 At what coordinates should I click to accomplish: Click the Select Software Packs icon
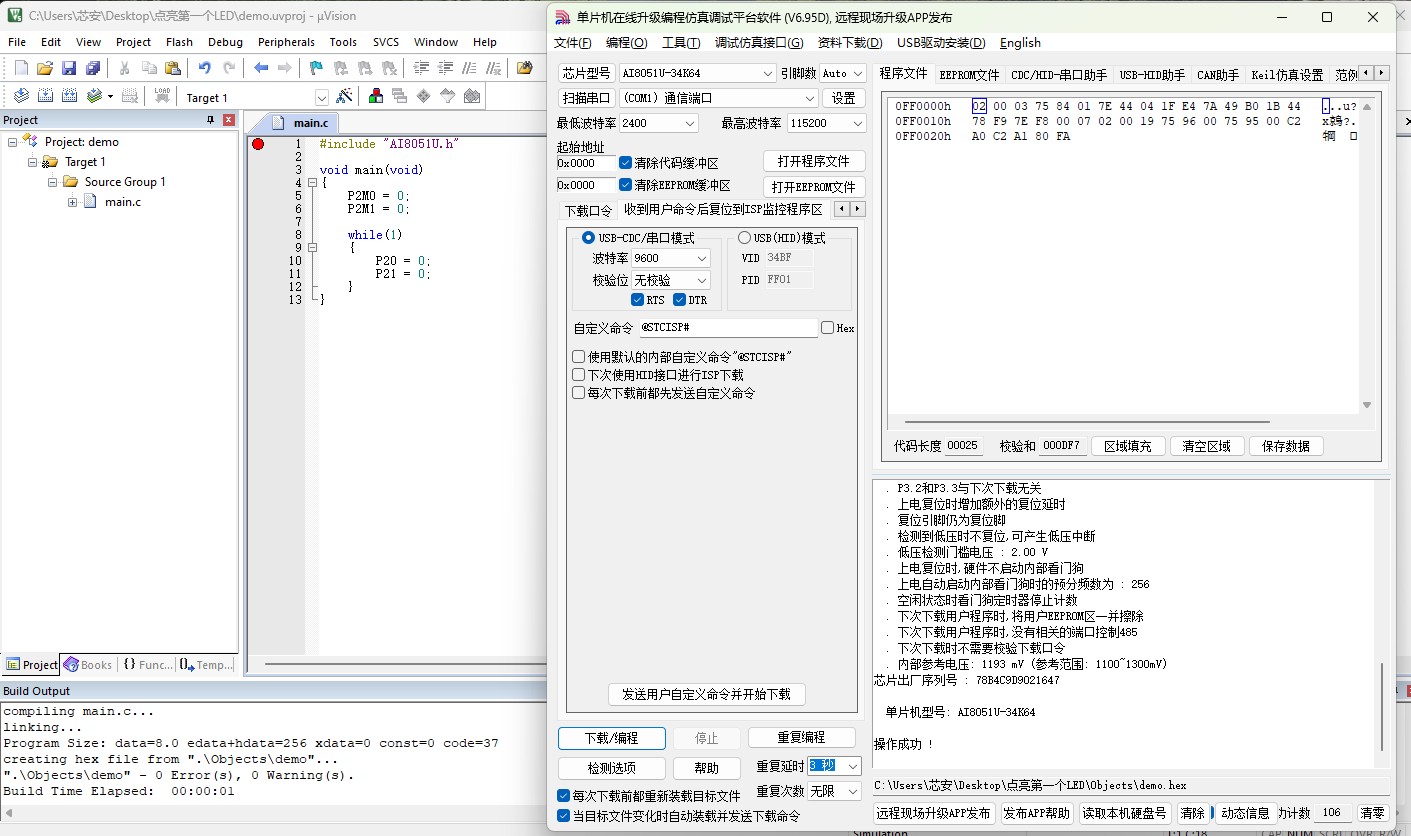point(448,96)
